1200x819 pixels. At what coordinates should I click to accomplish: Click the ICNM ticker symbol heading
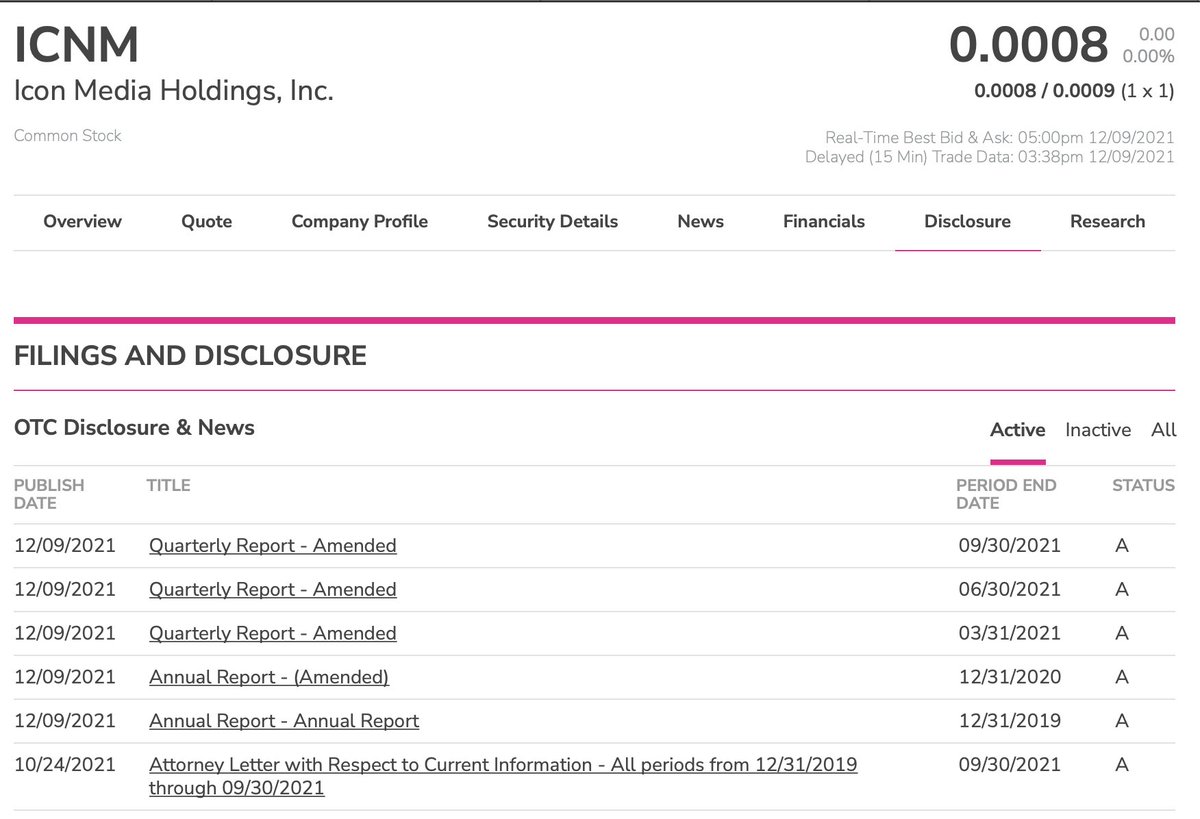pyautogui.click(x=76, y=46)
